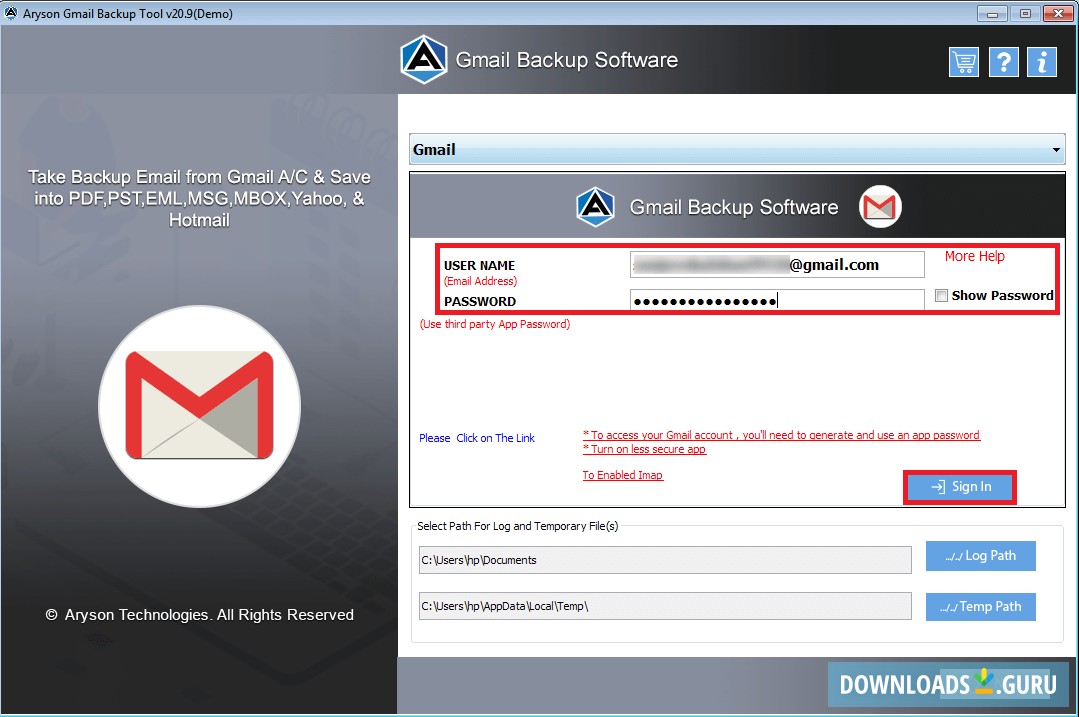The image size is (1079, 717).
Task: Click the To Enabled Imap link
Action: click(x=622, y=475)
